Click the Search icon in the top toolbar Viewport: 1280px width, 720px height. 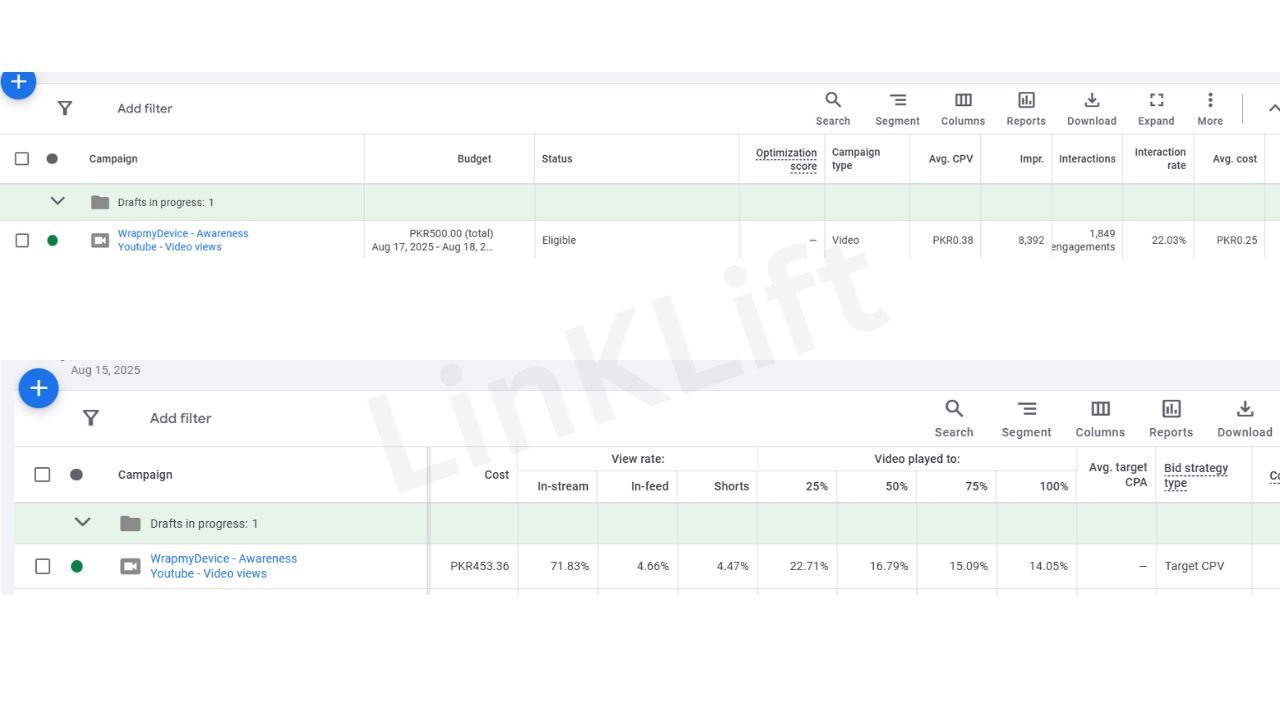(832, 101)
